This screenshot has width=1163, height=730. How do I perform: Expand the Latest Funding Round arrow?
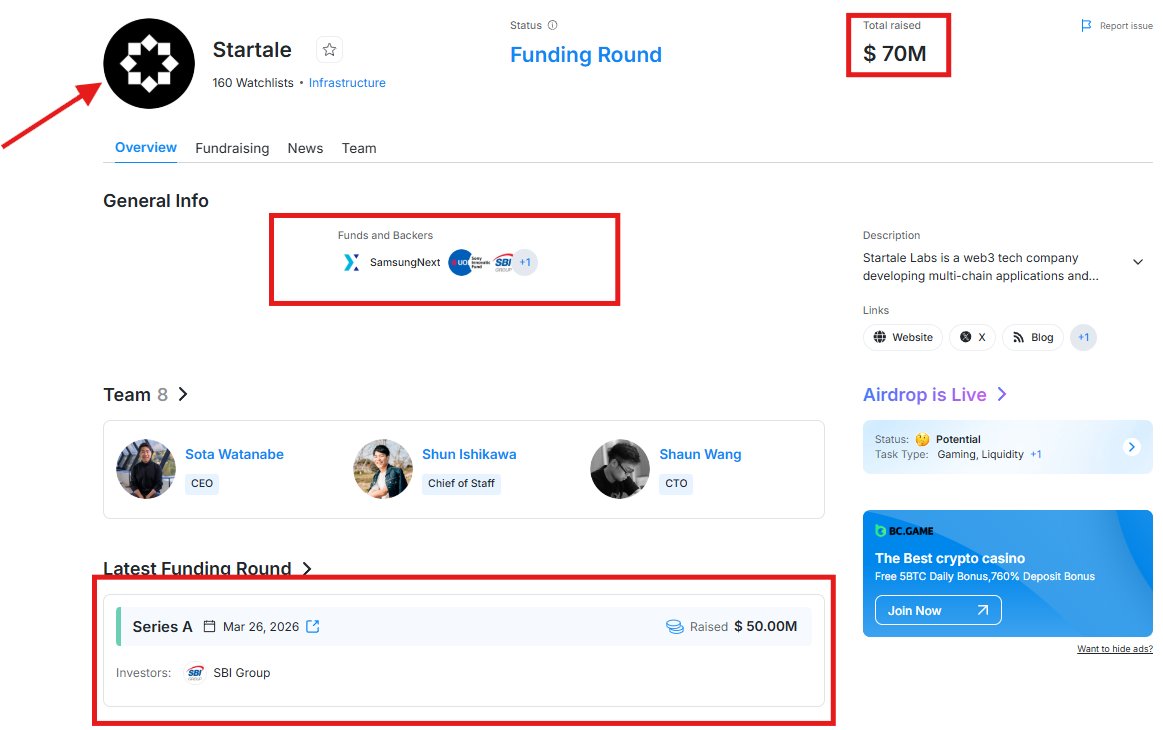pos(306,569)
